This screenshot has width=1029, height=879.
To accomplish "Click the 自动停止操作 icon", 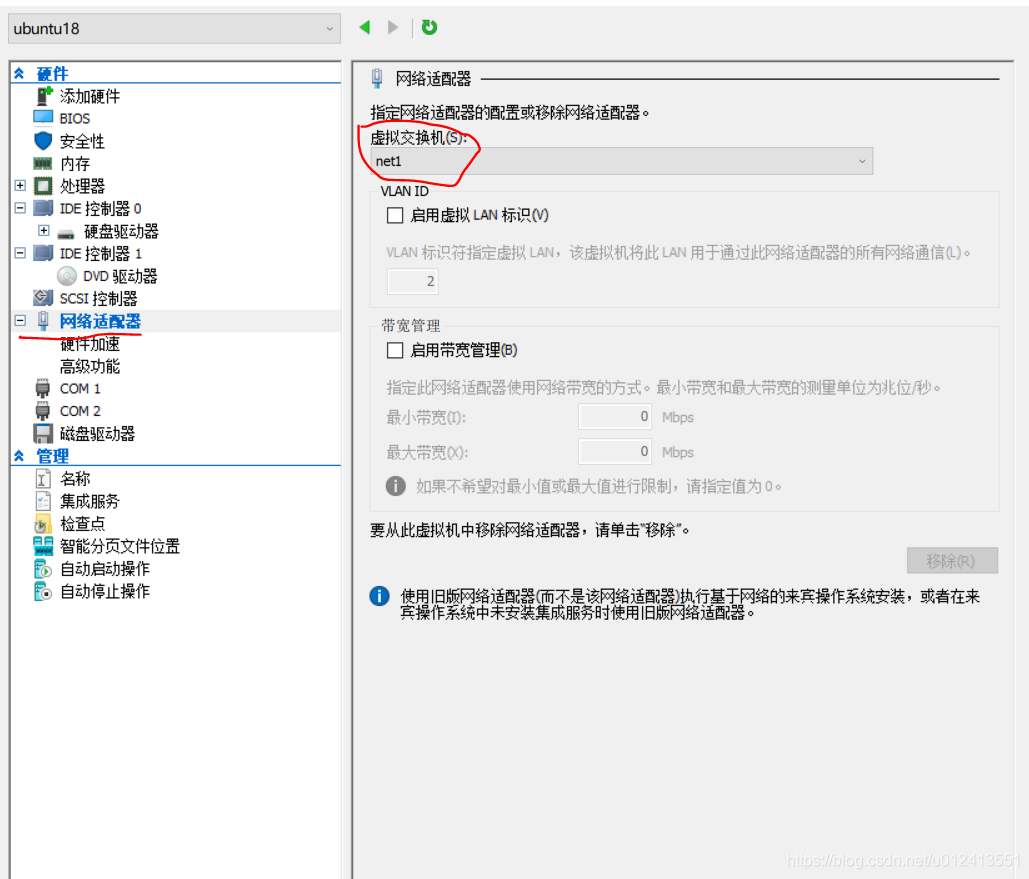I will (43, 591).
